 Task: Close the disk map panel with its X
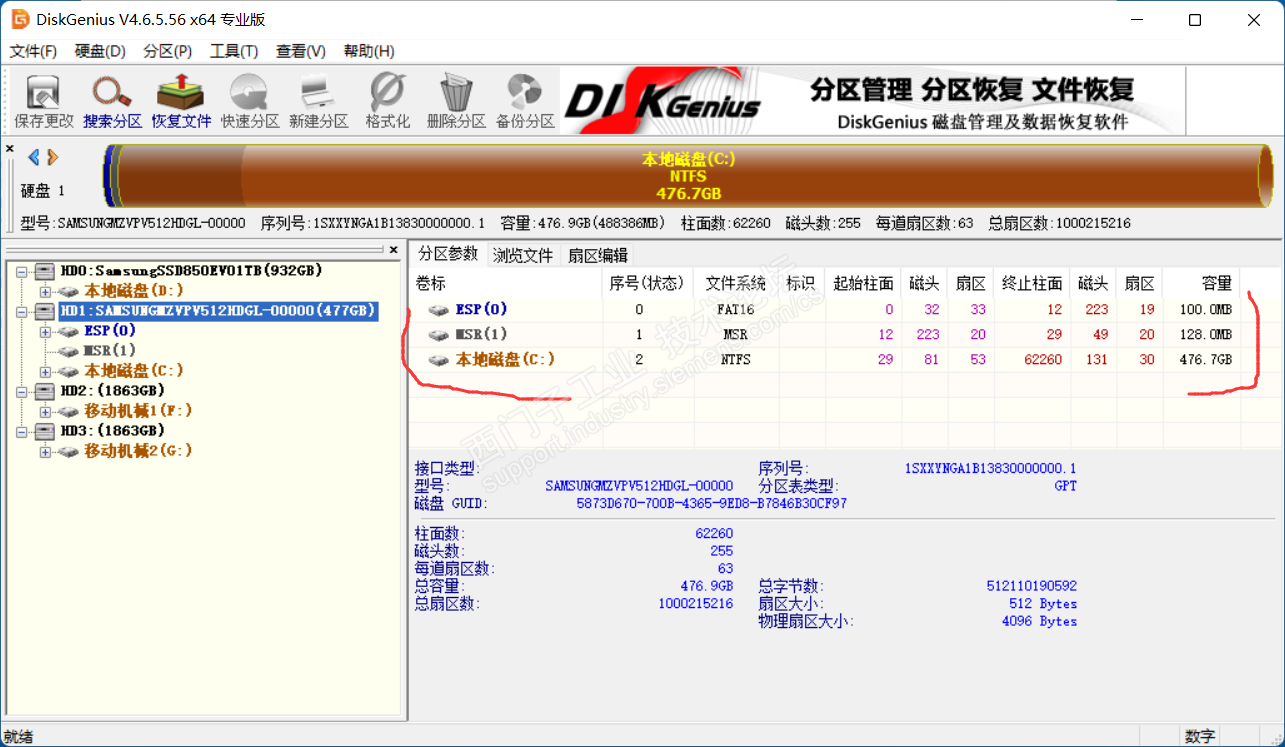tap(10, 149)
